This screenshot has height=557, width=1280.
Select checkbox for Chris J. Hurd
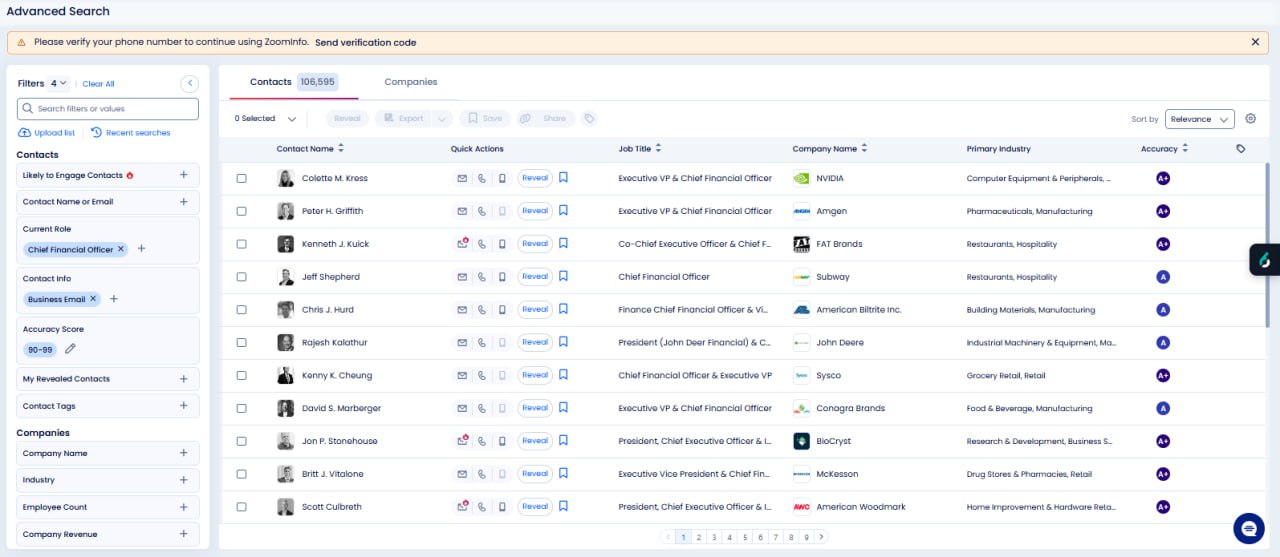tap(241, 310)
